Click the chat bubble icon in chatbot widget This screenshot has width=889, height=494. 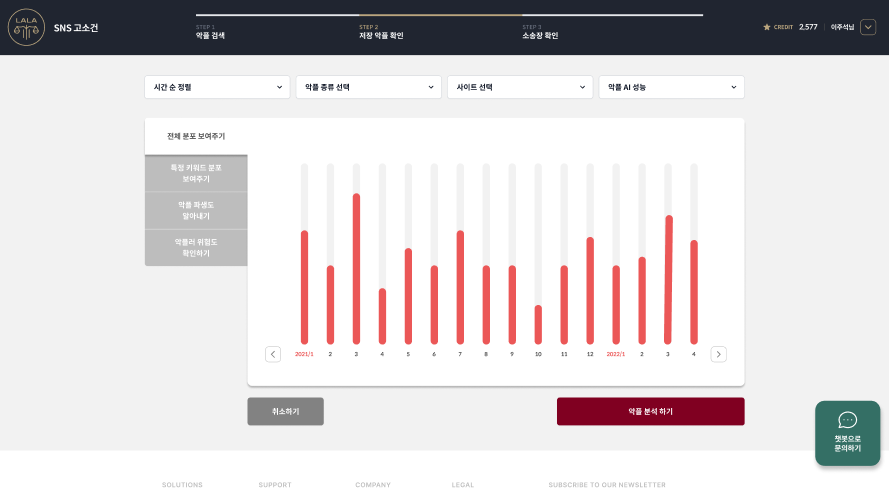(x=847, y=420)
